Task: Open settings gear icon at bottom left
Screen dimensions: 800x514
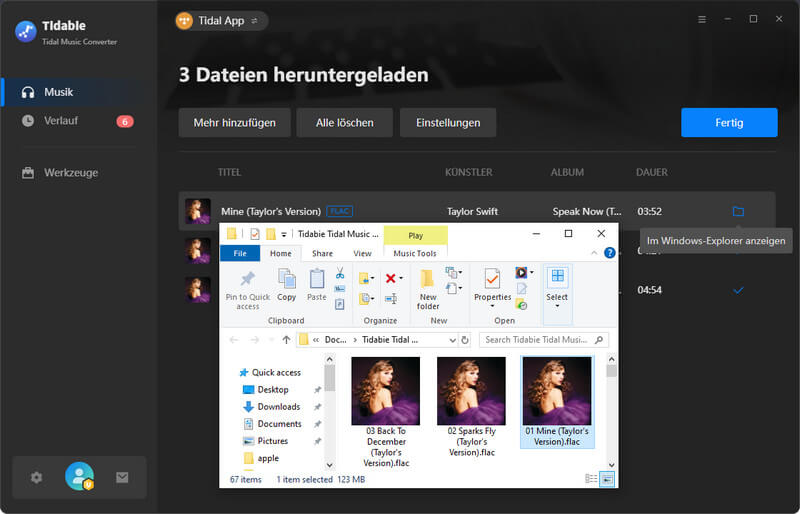Action: coord(36,477)
